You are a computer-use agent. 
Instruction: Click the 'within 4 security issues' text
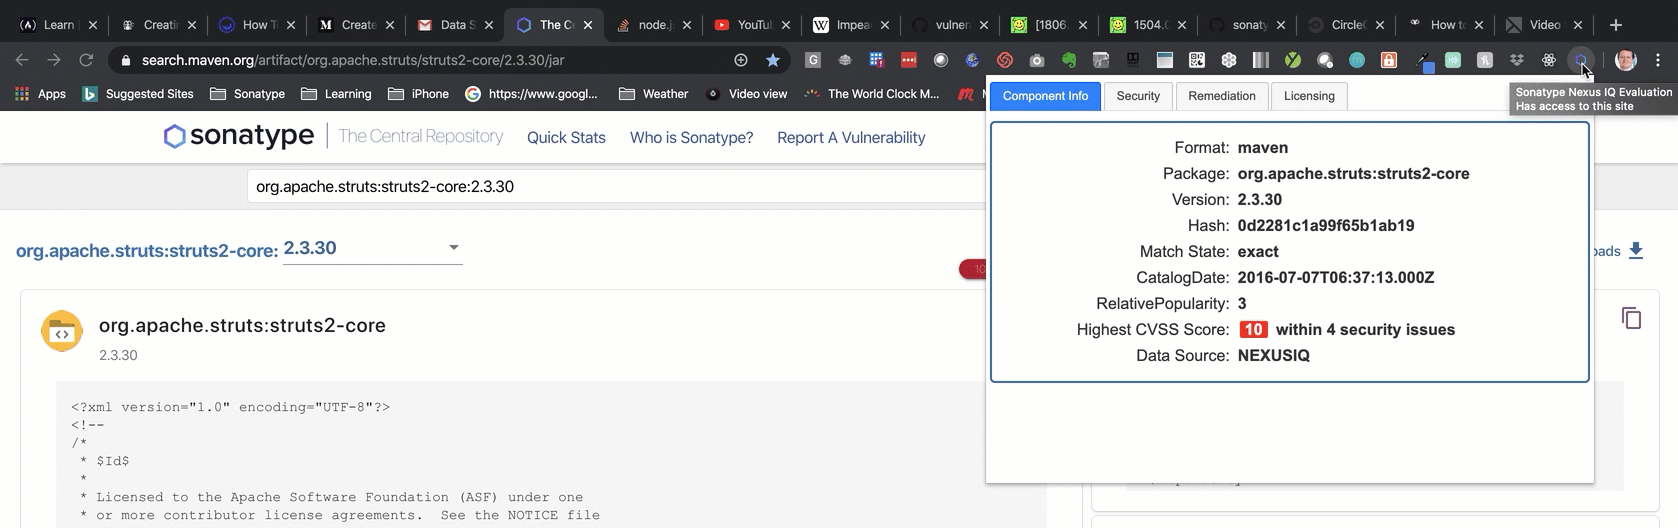1365,329
